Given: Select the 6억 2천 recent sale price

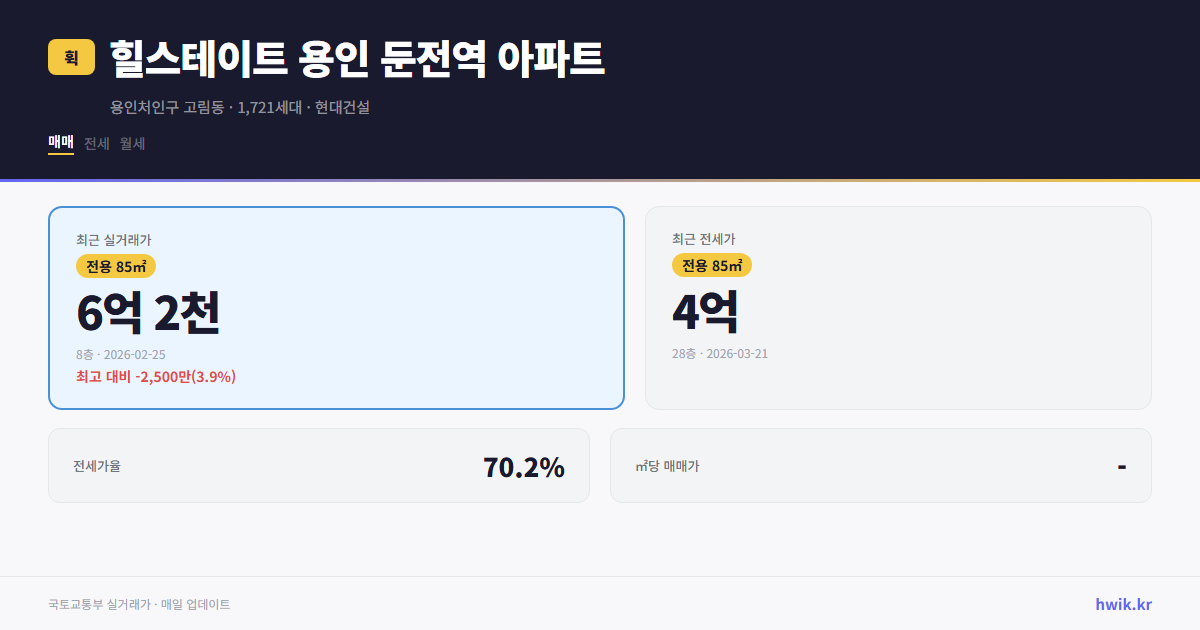Looking at the screenshot, I should [148, 313].
